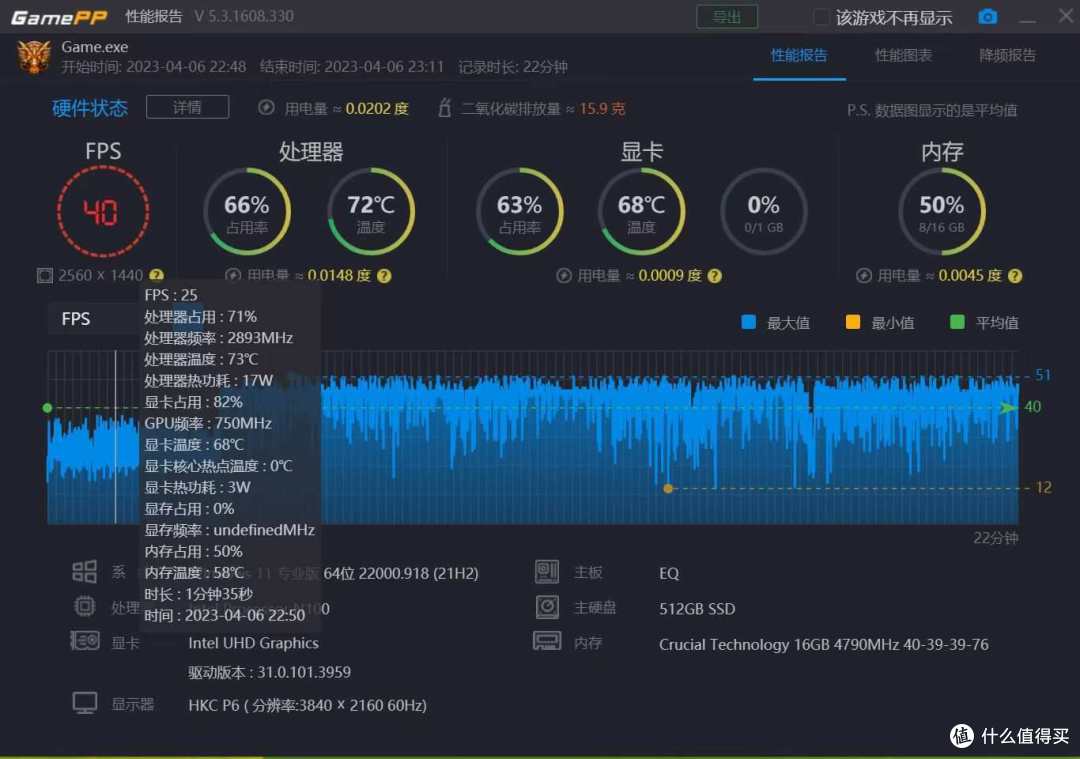1080x759 pixels.
Task: Click the Windows system info icon
Action: [85, 572]
